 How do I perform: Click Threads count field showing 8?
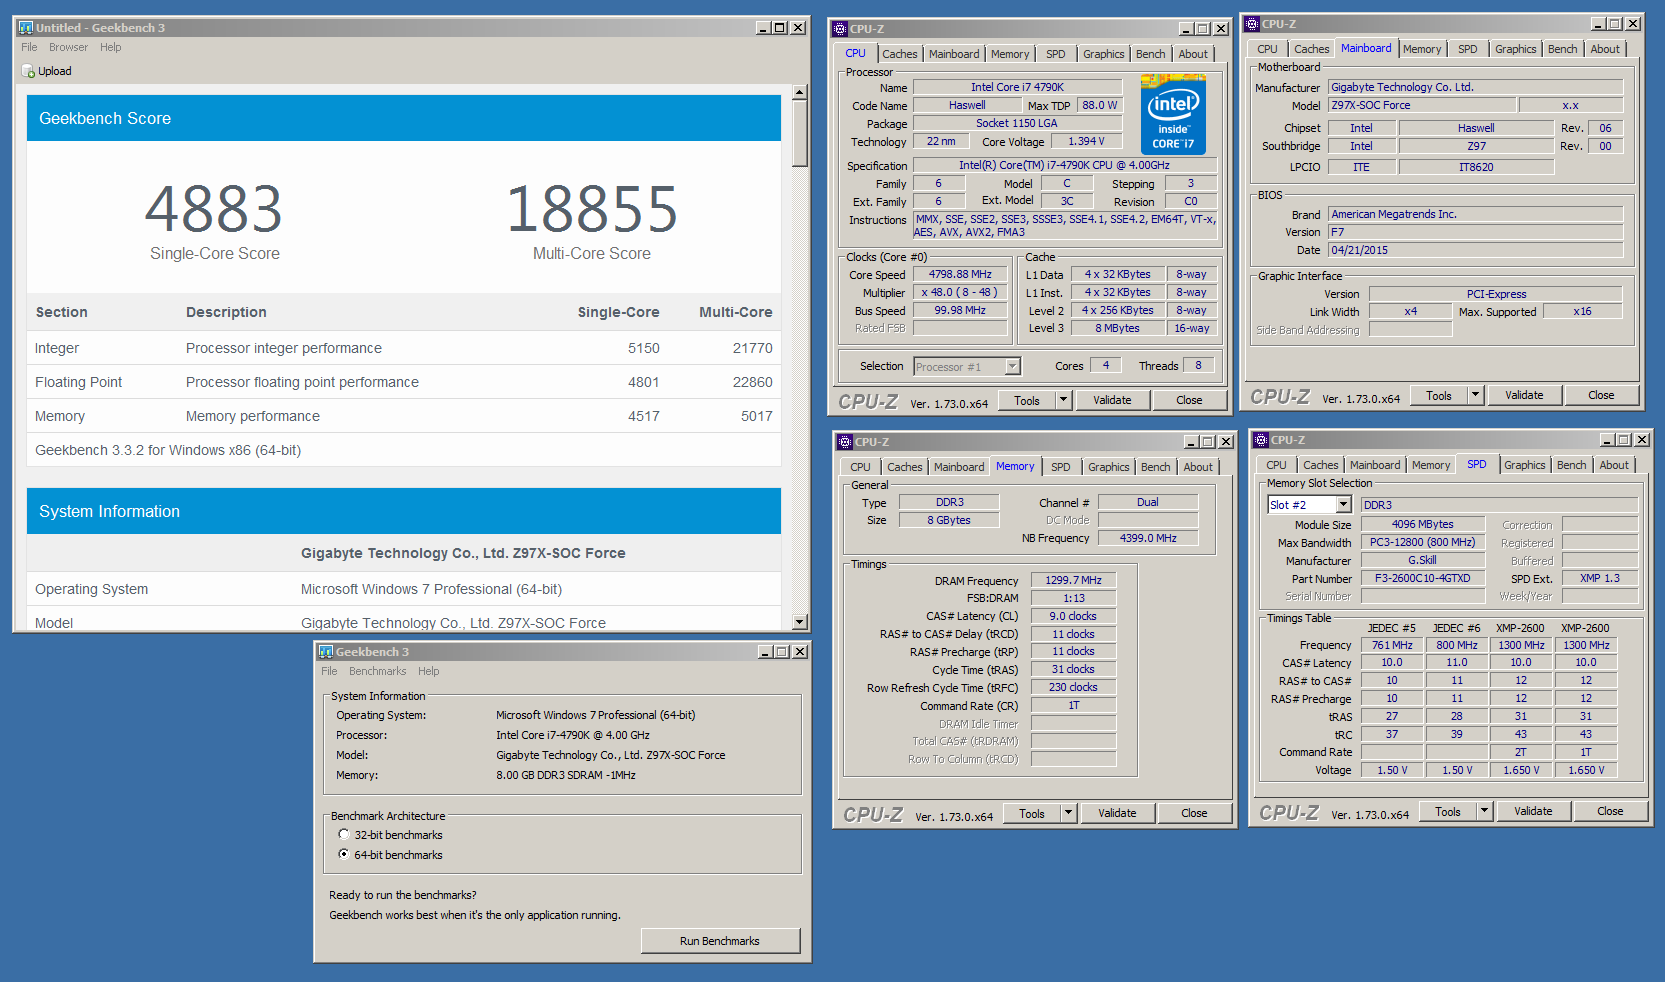tap(1198, 366)
